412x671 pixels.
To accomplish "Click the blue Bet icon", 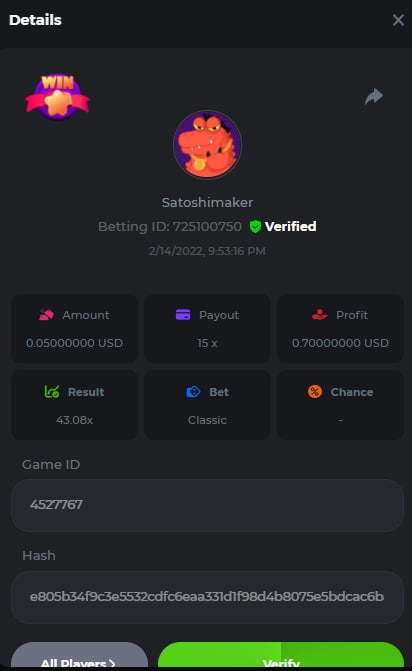I will point(193,392).
